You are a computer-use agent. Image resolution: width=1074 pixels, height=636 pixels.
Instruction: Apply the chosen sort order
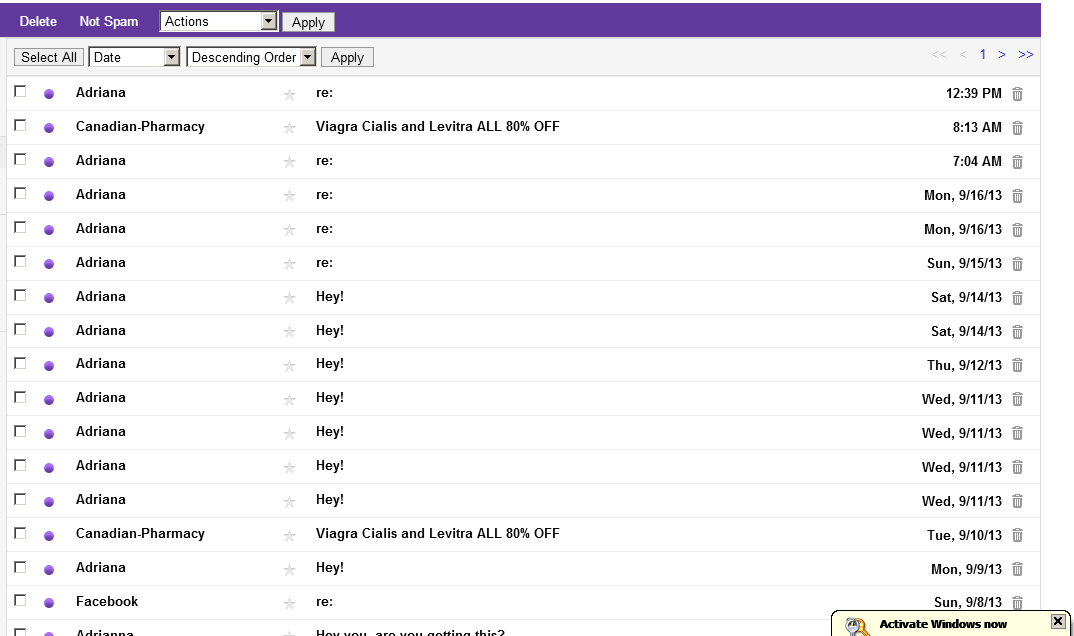(x=347, y=58)
